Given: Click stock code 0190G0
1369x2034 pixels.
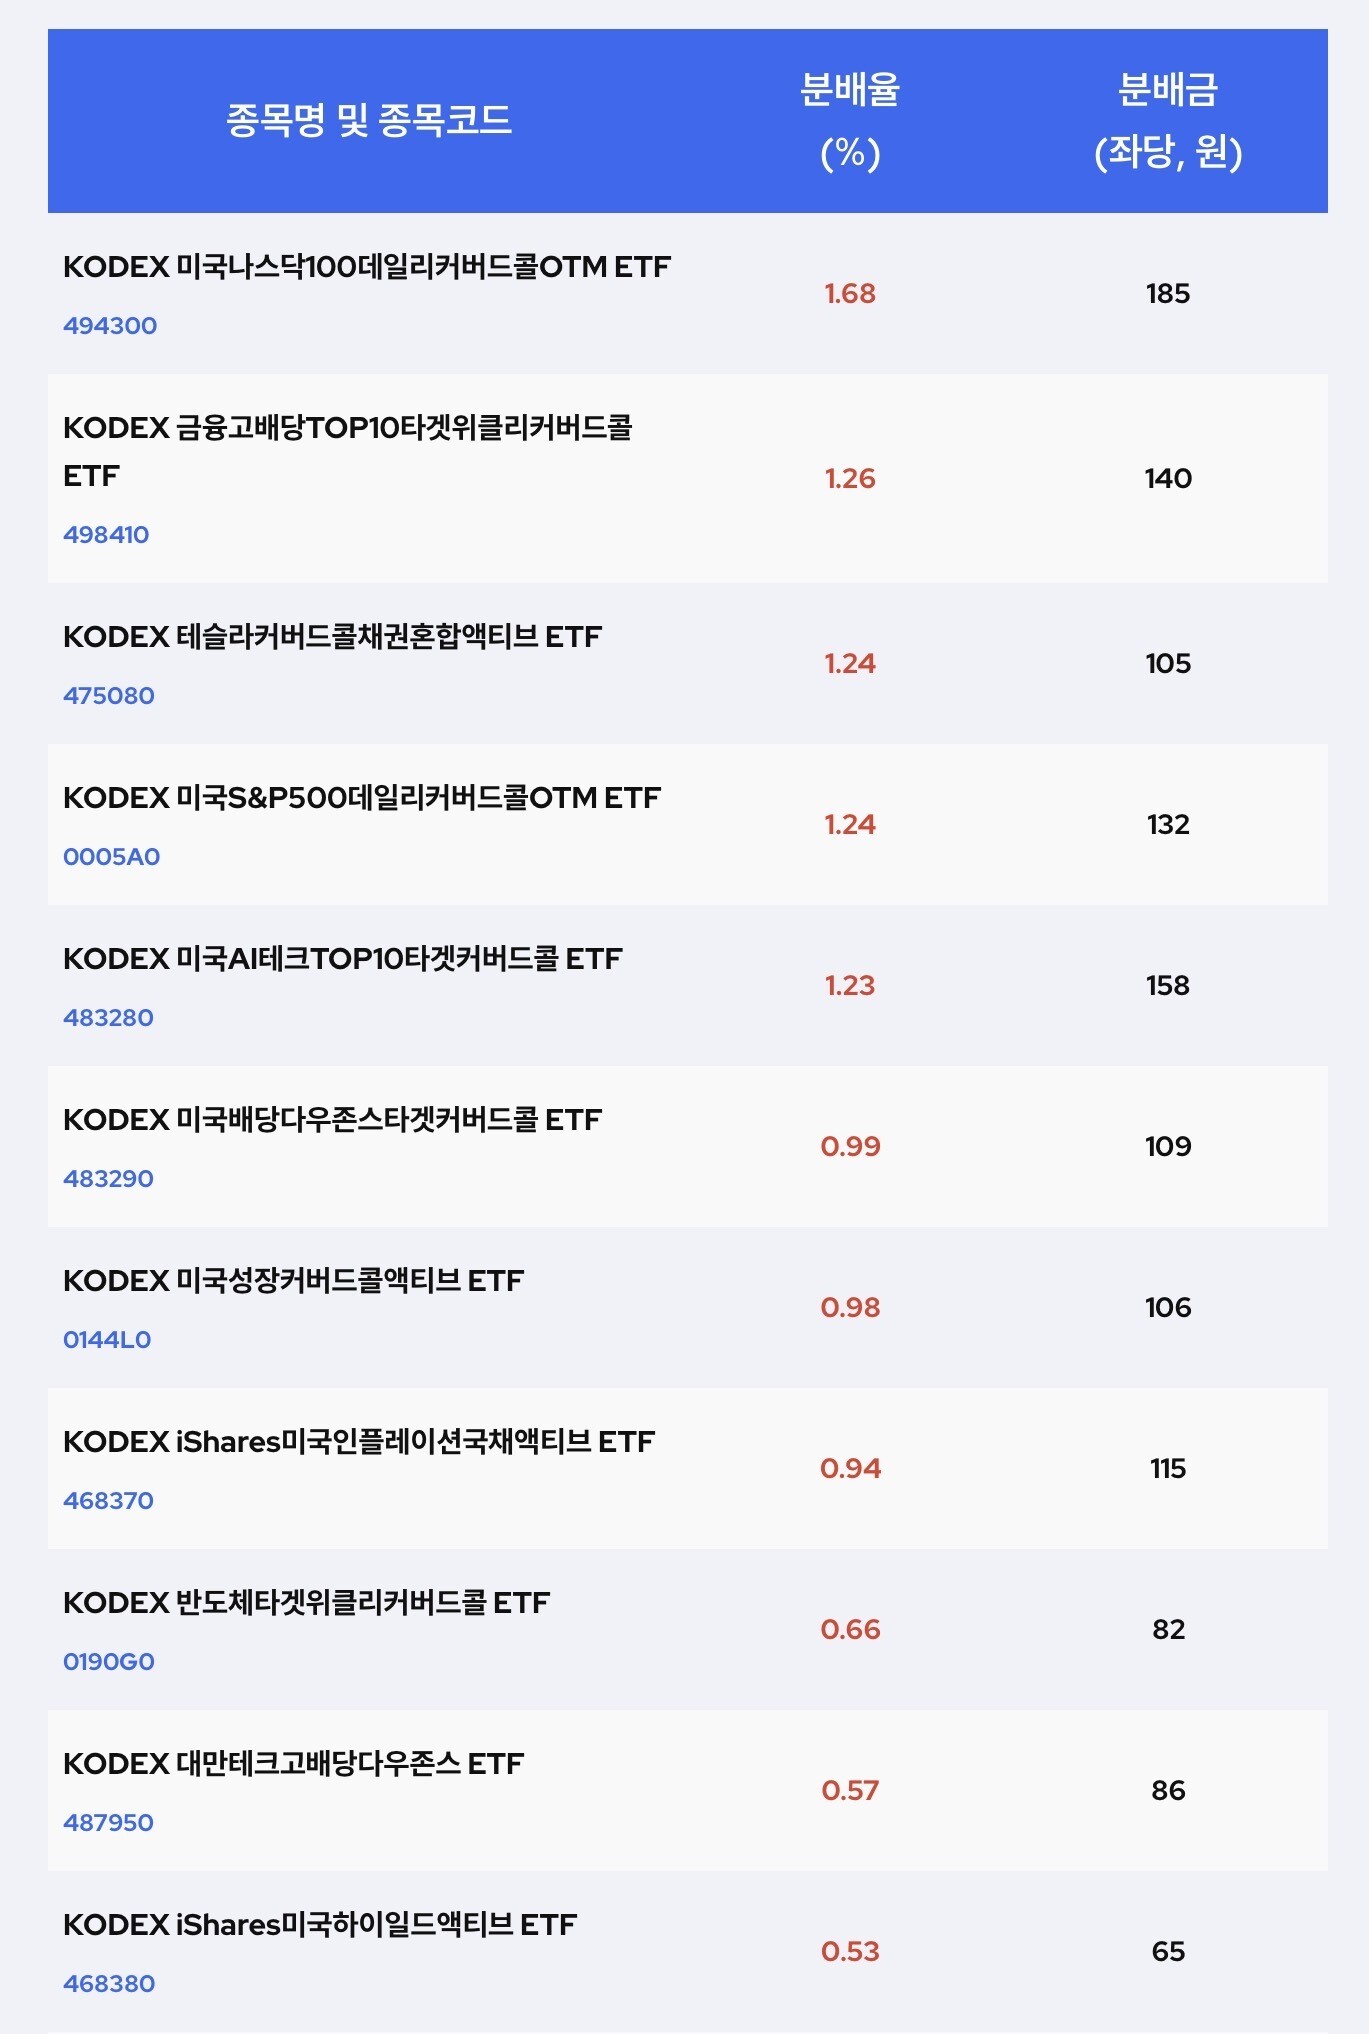Looking at the screenshot, I should pyautogui.click(x=109, y=1662).
